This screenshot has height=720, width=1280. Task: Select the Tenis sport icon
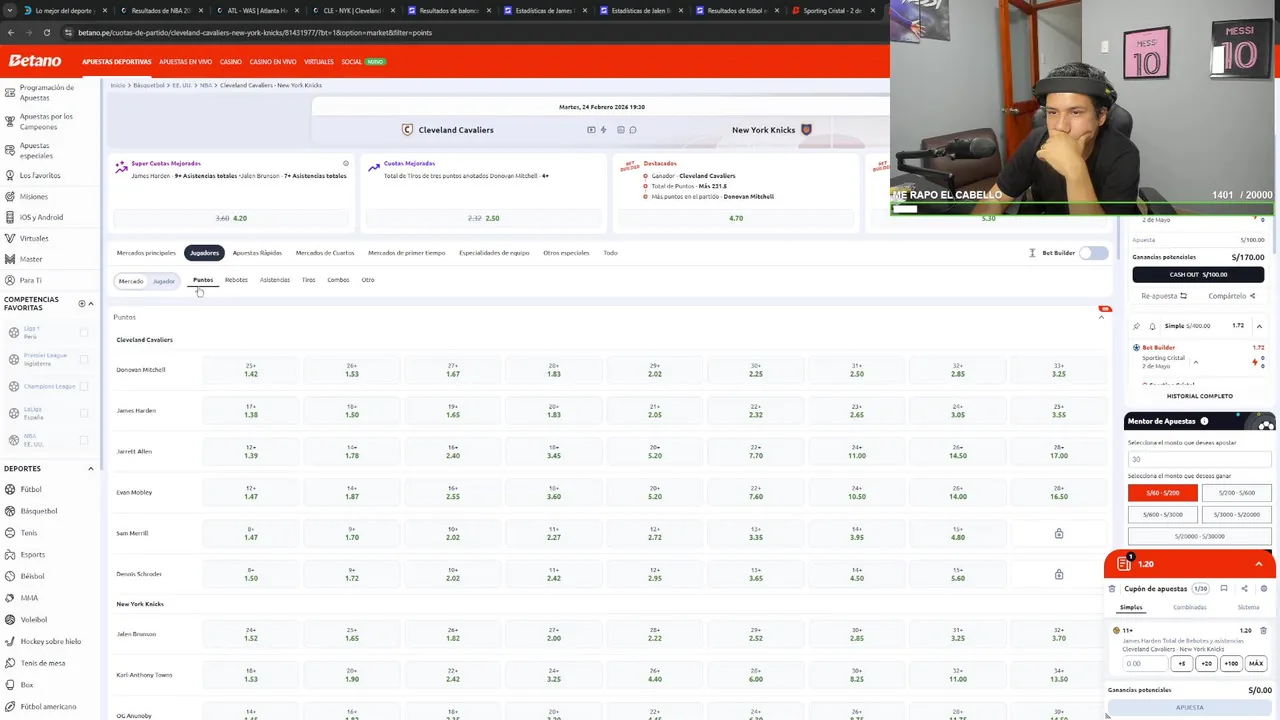click(10, 533)
